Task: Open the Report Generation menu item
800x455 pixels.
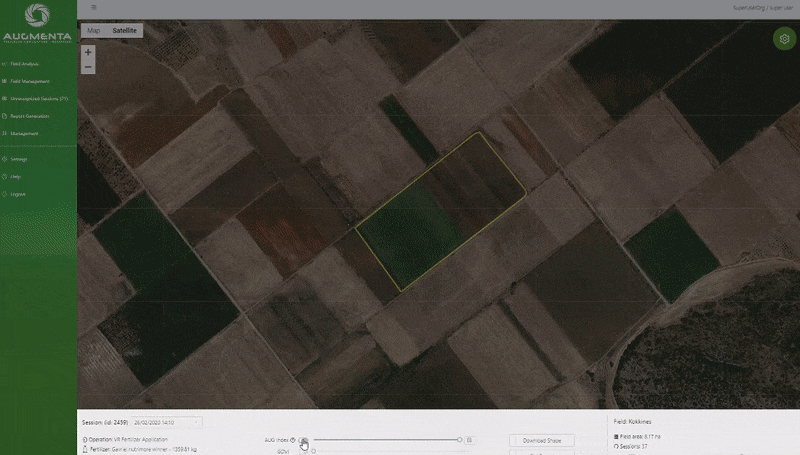Action: pos(30,116)
